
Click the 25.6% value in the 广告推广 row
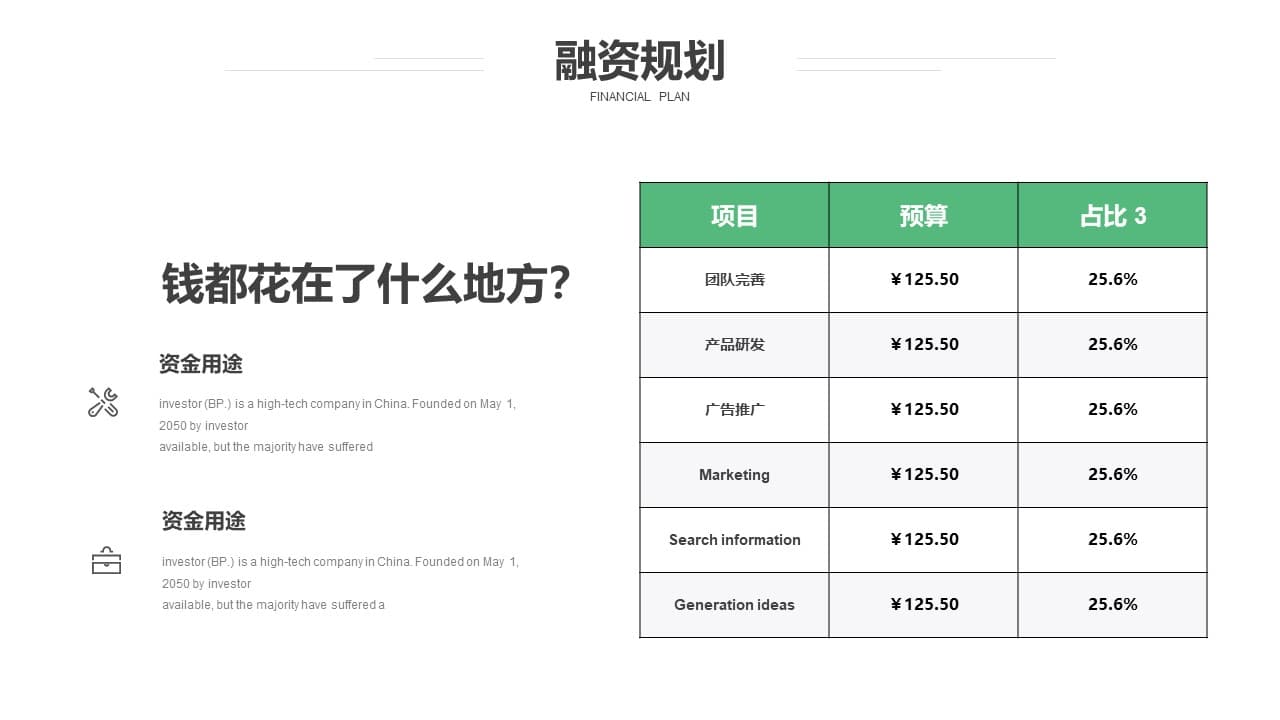point(1113,410)
